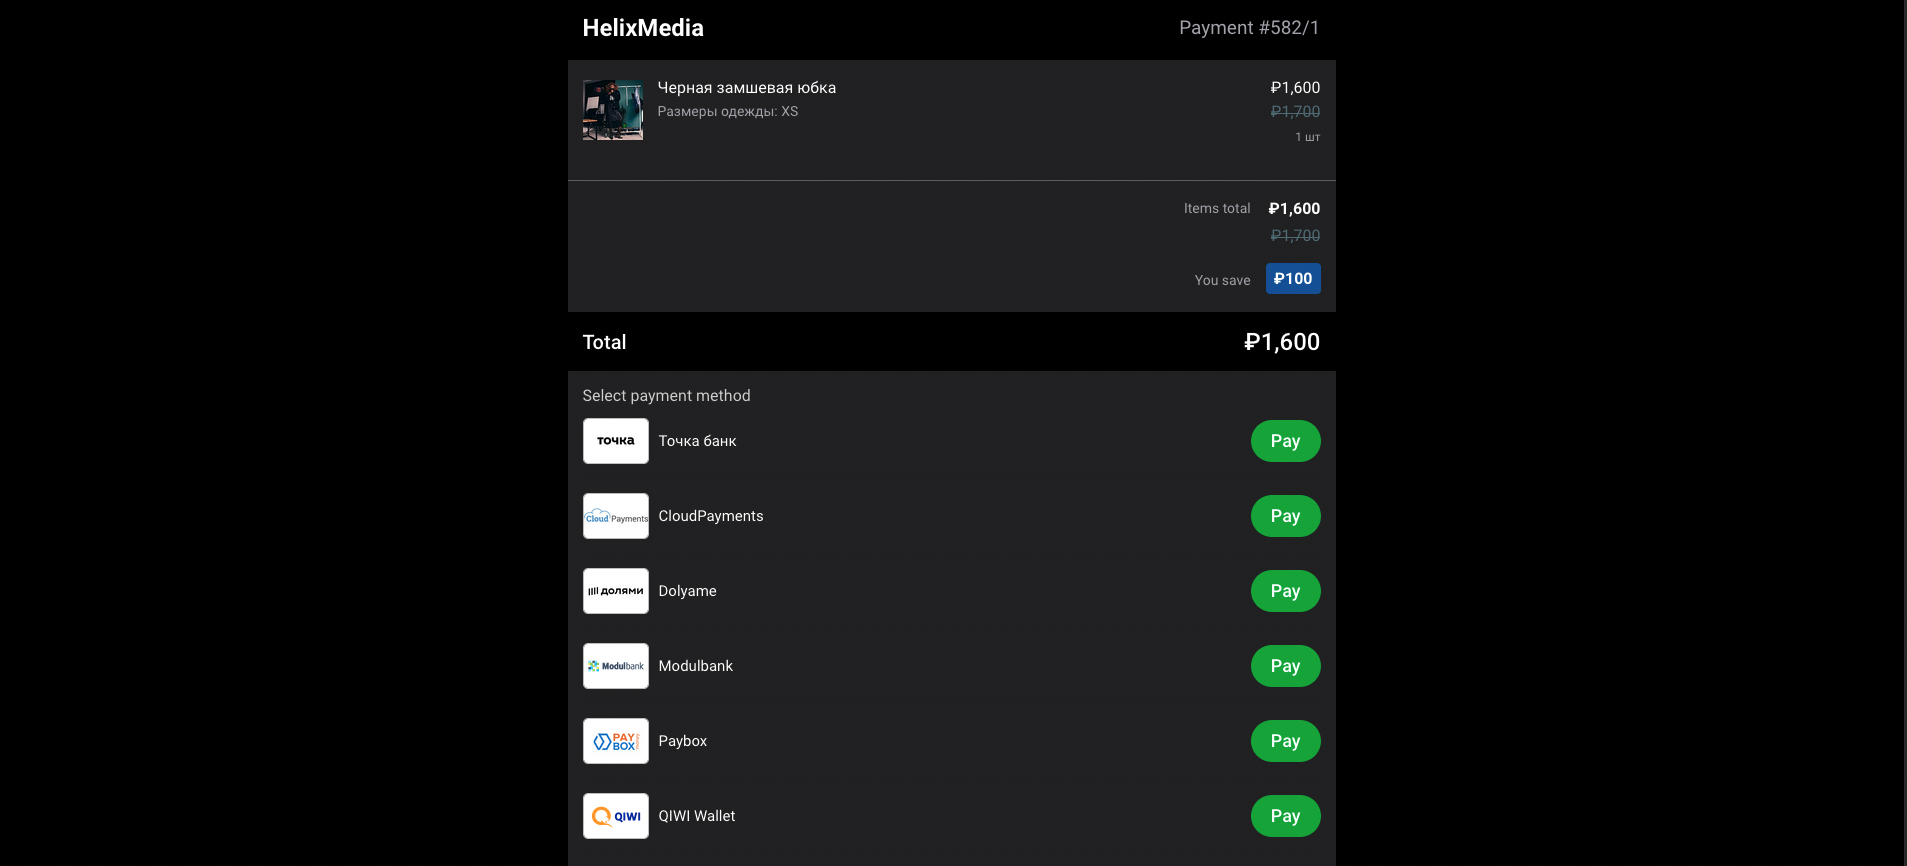Screen dimensions: 1907x866
Task: Select the QIWI Wallet method name
Action: [697, 816]
